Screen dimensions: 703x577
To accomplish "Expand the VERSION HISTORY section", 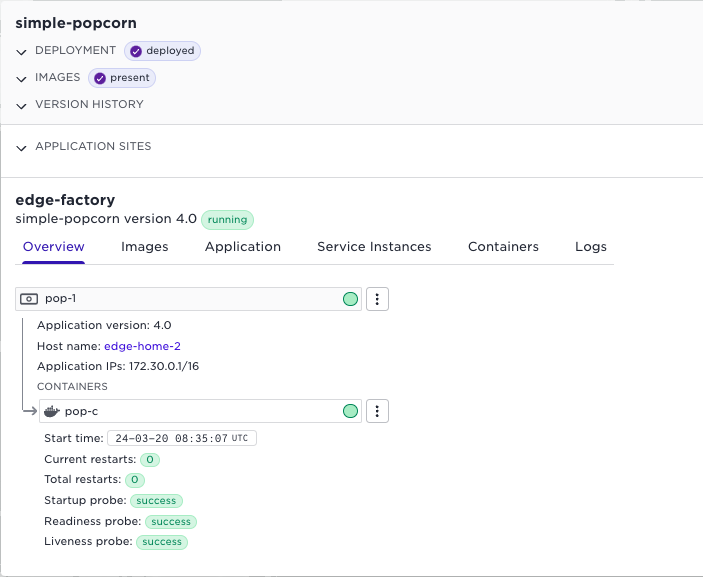I will click(22, 105).
